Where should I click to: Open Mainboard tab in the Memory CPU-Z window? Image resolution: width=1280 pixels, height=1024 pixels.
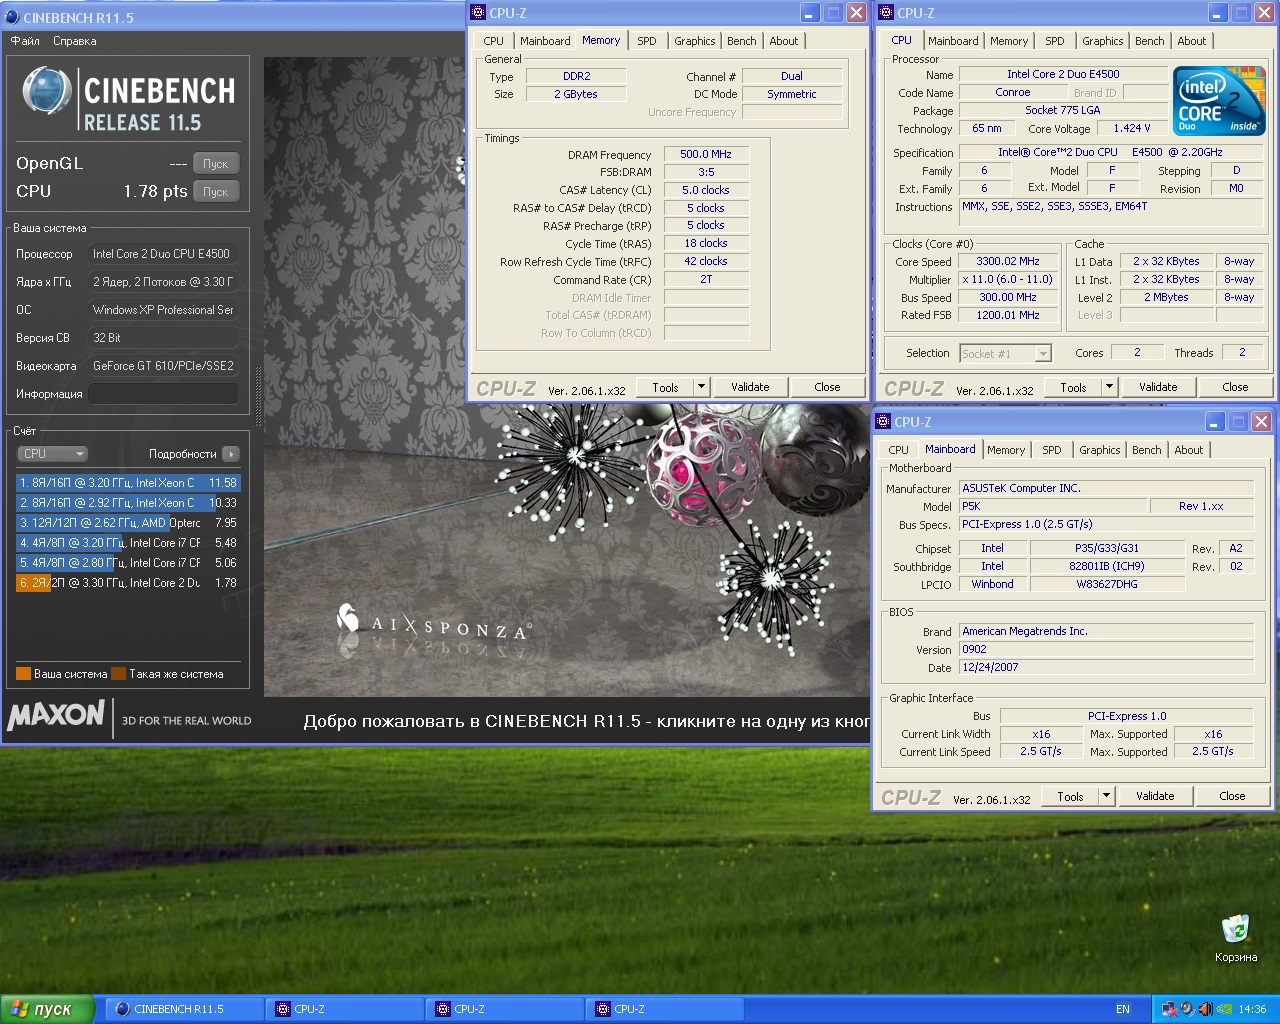(x=545, y=41)
